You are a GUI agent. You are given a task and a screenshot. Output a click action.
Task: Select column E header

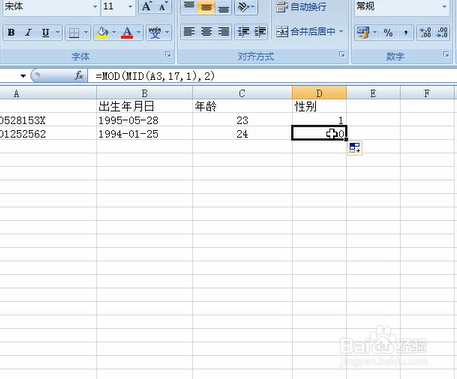pyautogui.click(x=373, y=93)
